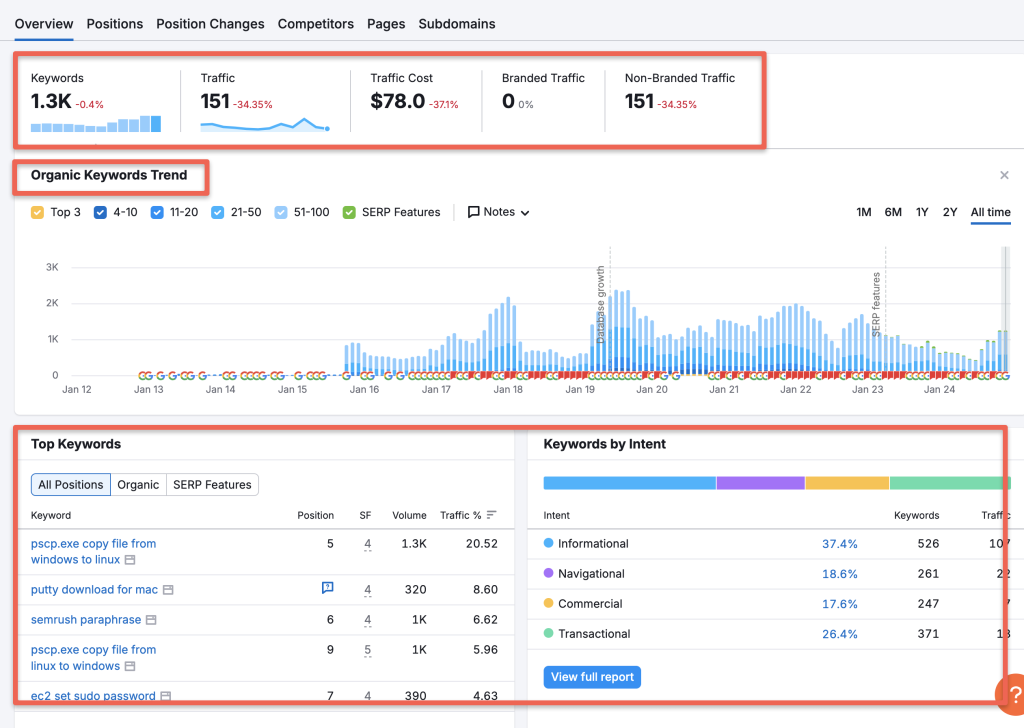Click the purple Navigational segment of the intent bar
Image resolution: width=1024 pixels, height=728 pixels.
(758, 482)
